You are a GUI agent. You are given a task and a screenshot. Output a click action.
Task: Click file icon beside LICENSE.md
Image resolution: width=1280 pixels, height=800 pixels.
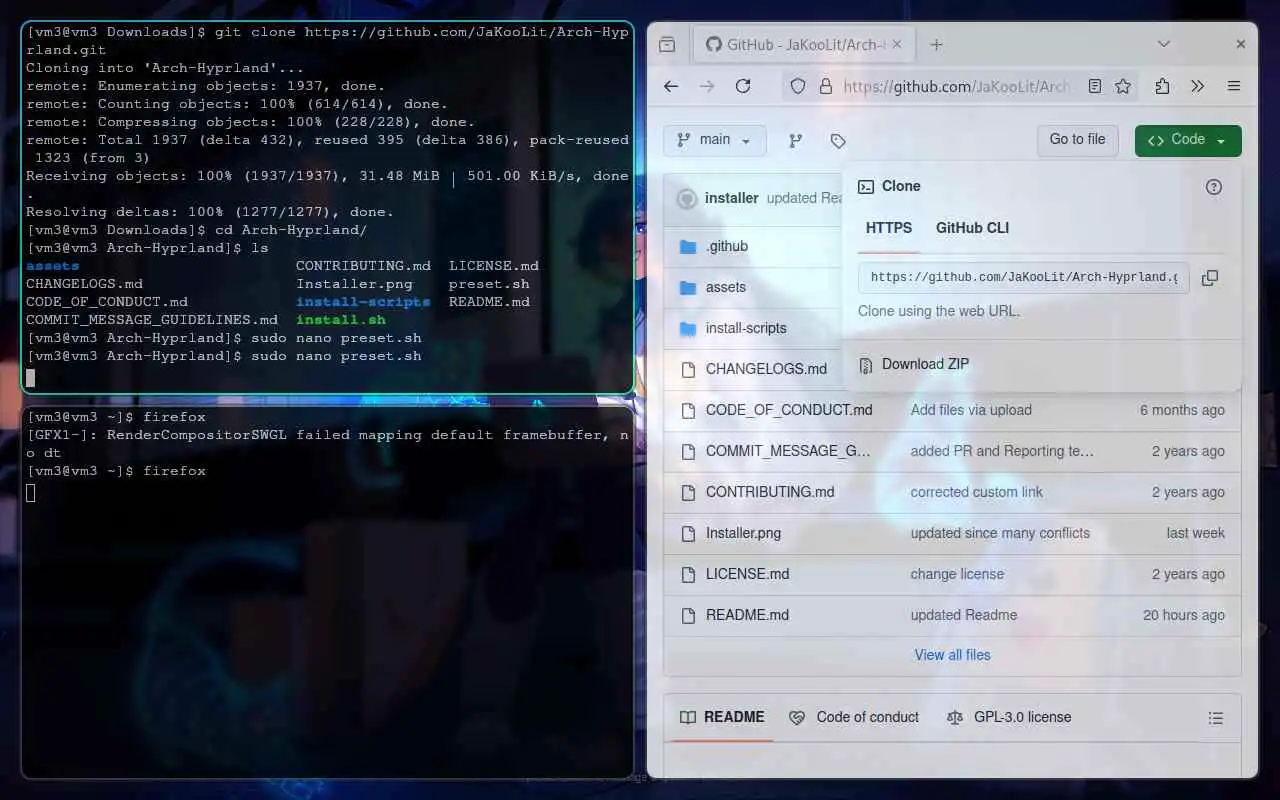coord(688,574)
